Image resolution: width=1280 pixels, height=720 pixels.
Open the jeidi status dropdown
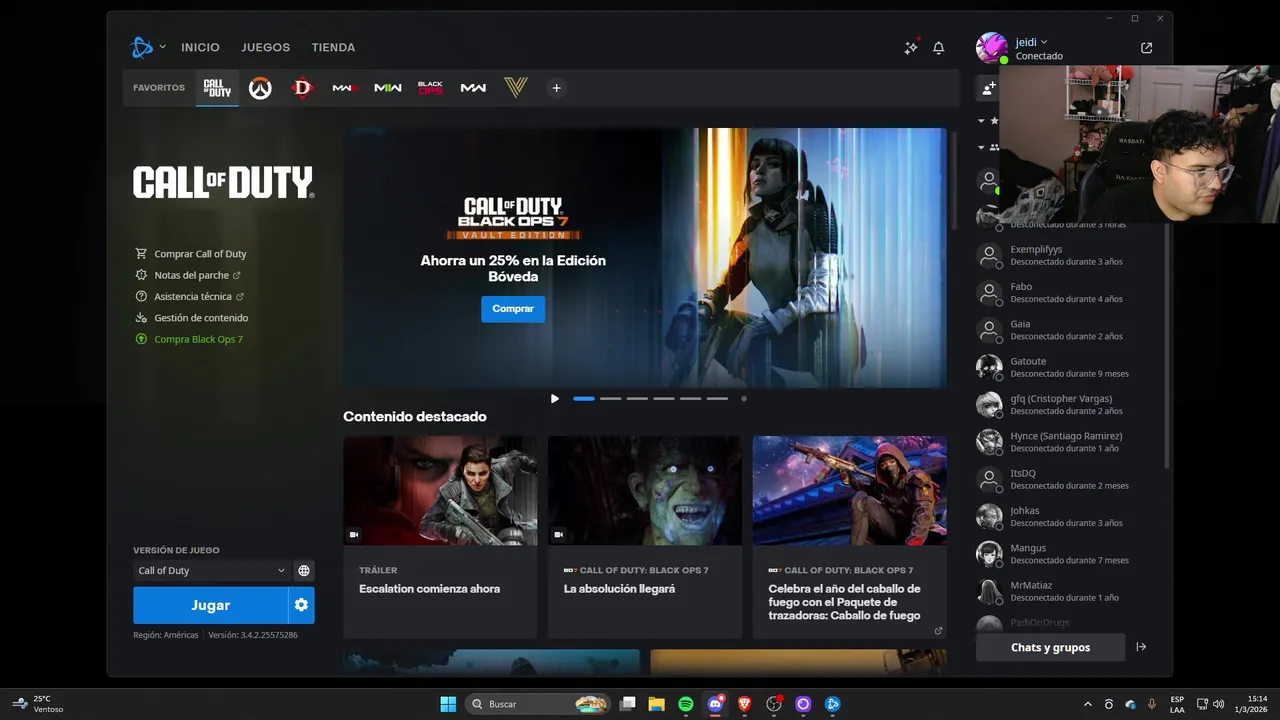(x=1031, y=42)
